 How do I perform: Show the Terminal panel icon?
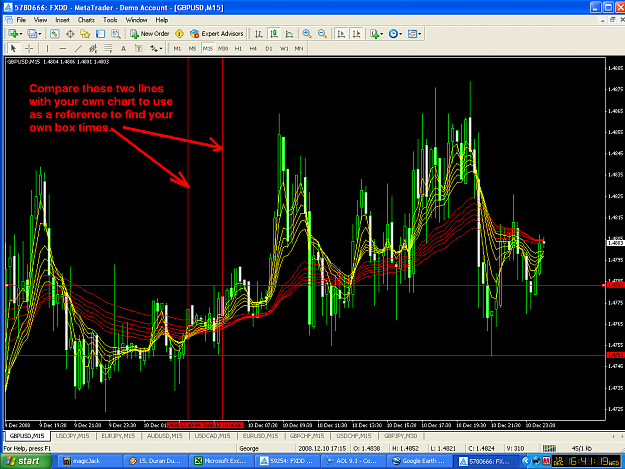coord(100,34)
